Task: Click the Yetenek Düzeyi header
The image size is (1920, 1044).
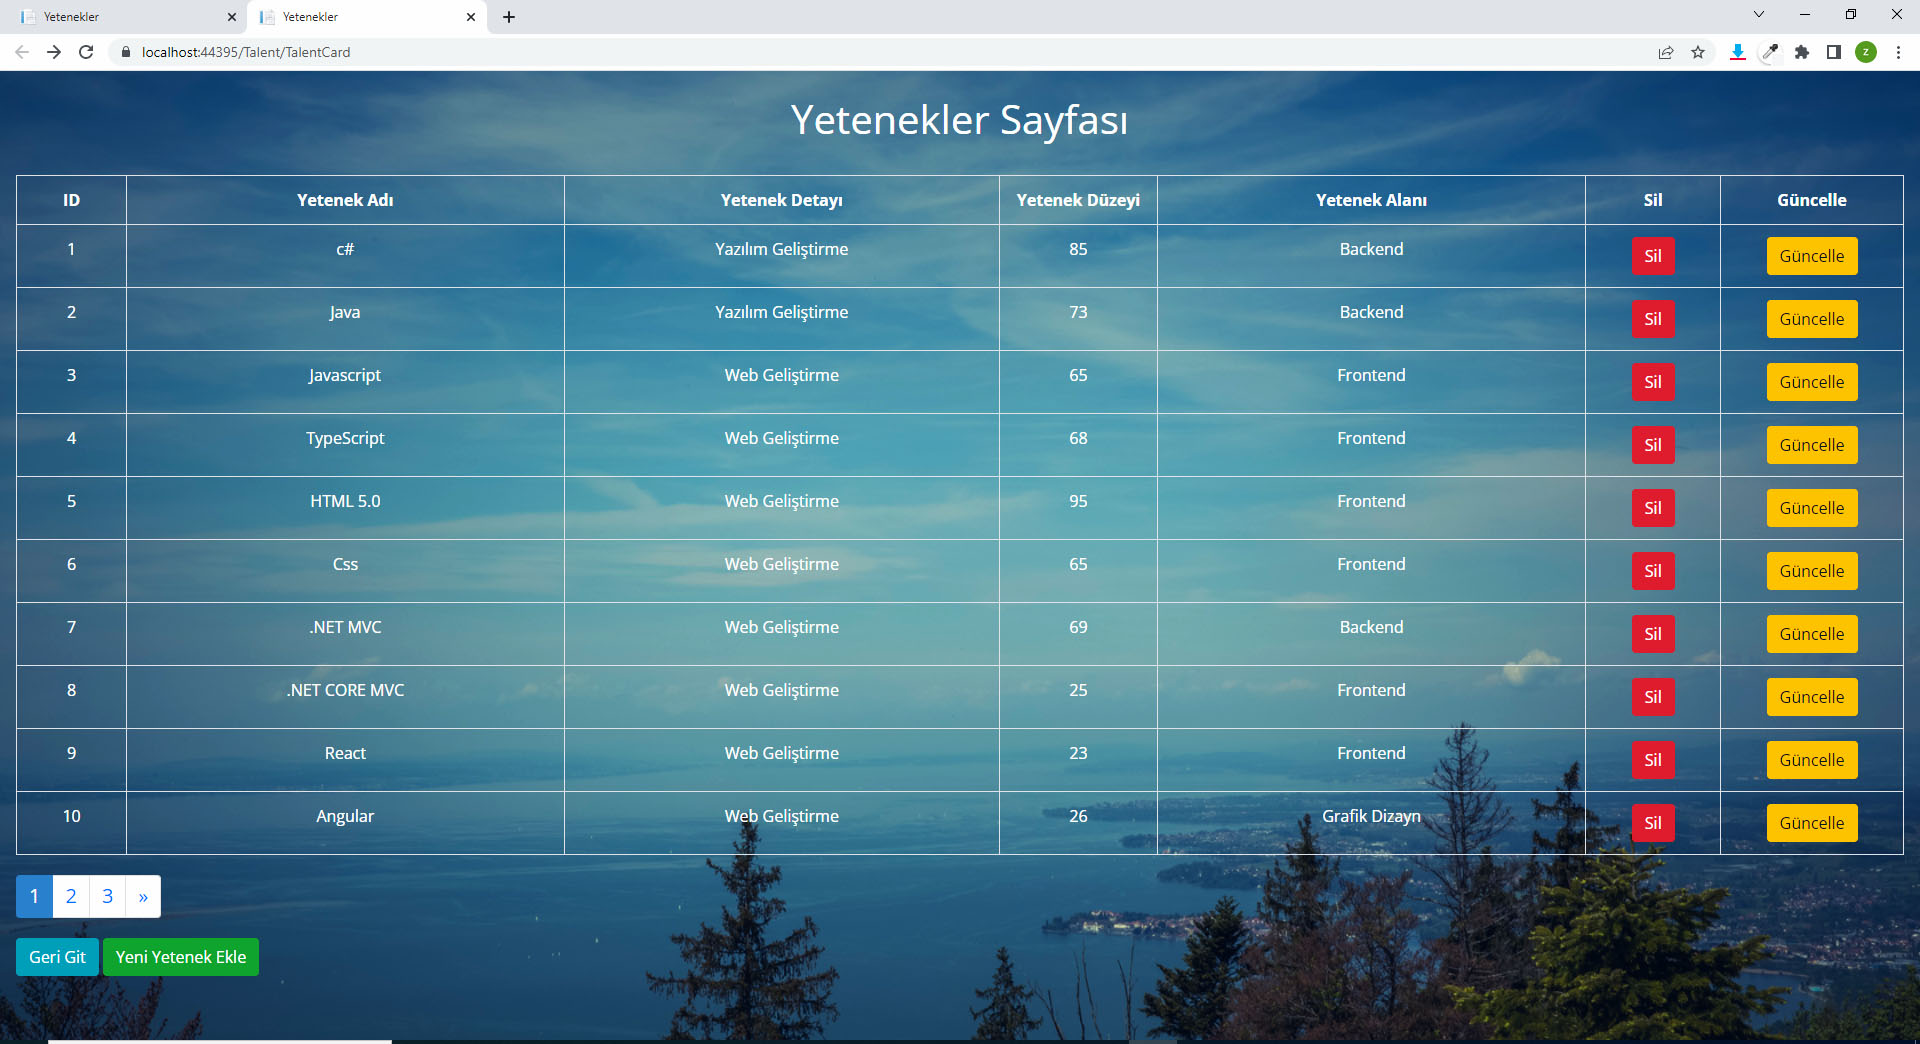Action: point(1078,200)
